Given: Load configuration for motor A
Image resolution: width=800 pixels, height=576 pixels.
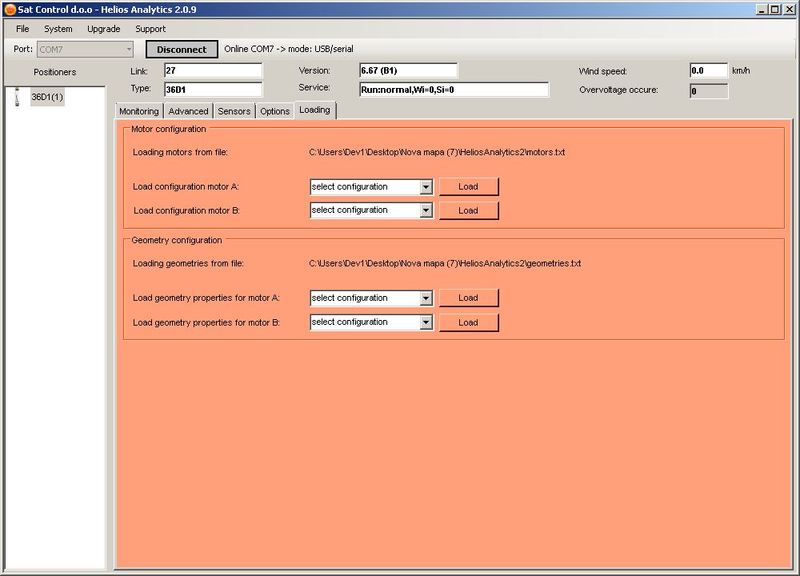Looking at the screenshot, I should point(468,187).
